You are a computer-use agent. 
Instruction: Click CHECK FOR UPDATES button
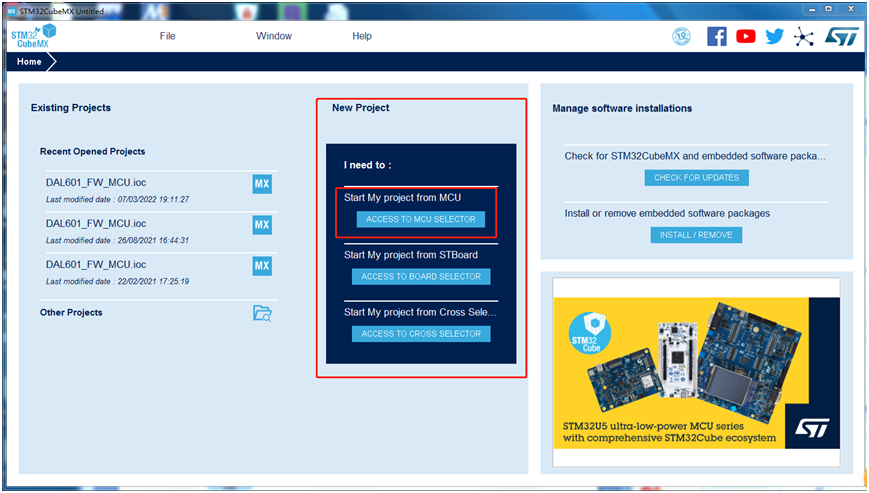pos(697,178)
